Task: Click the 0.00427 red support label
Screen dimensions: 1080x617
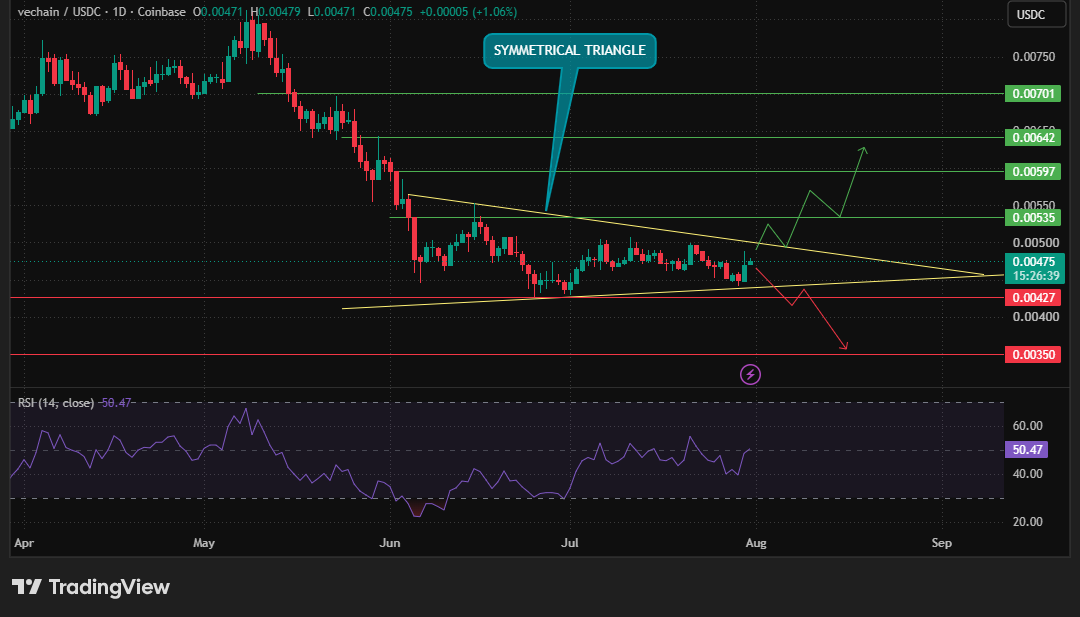Action: [1032, 297]
